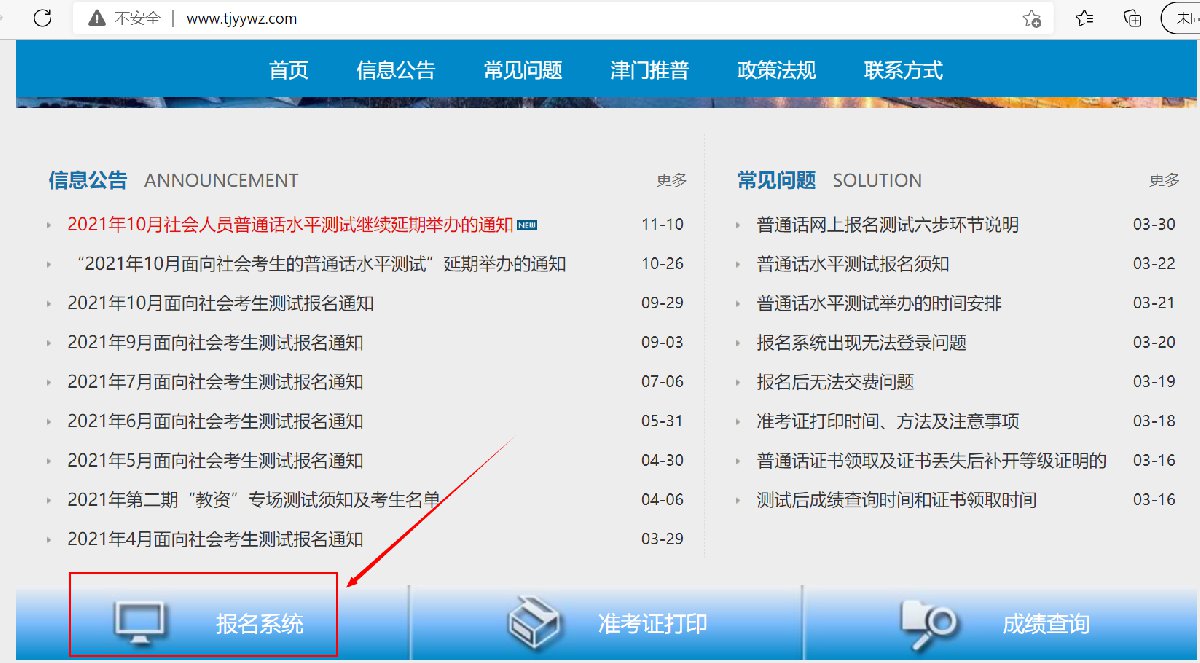Open 2021年6月面向社会考生测试报名通知
The image size is (1200, 663).
click(x=215, y=421)
